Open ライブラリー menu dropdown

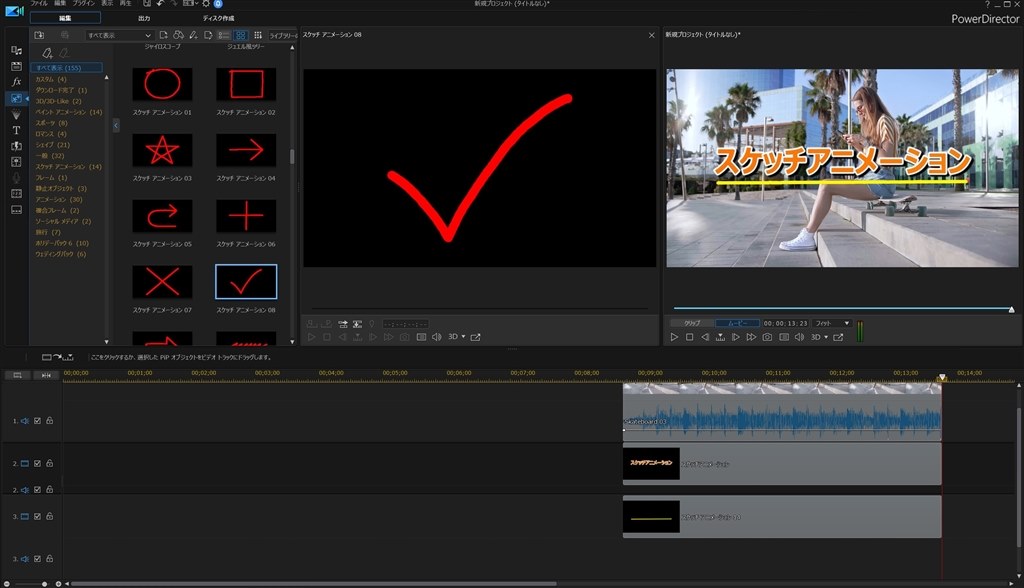coord(283,35)
